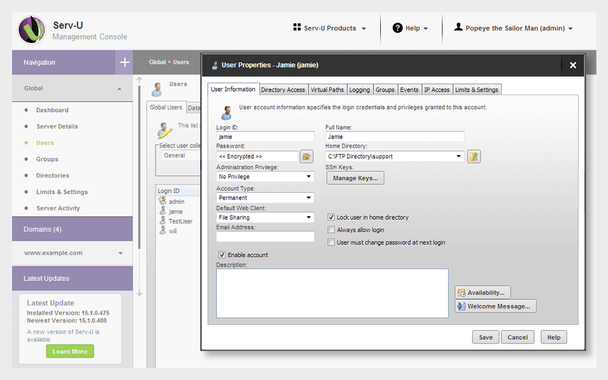Open Server Details in navigation
The image size is (608, 380).
click(57, 126)
